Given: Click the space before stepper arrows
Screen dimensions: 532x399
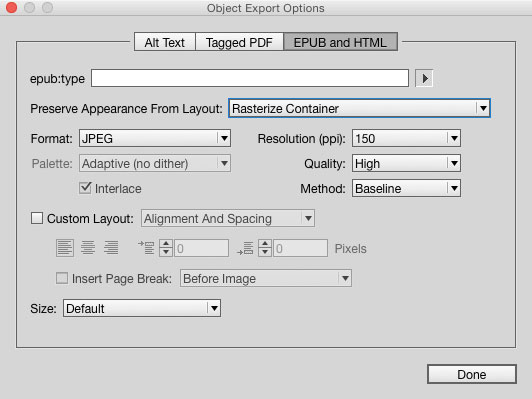Looking at the screenshot, I should coord(166,248).
